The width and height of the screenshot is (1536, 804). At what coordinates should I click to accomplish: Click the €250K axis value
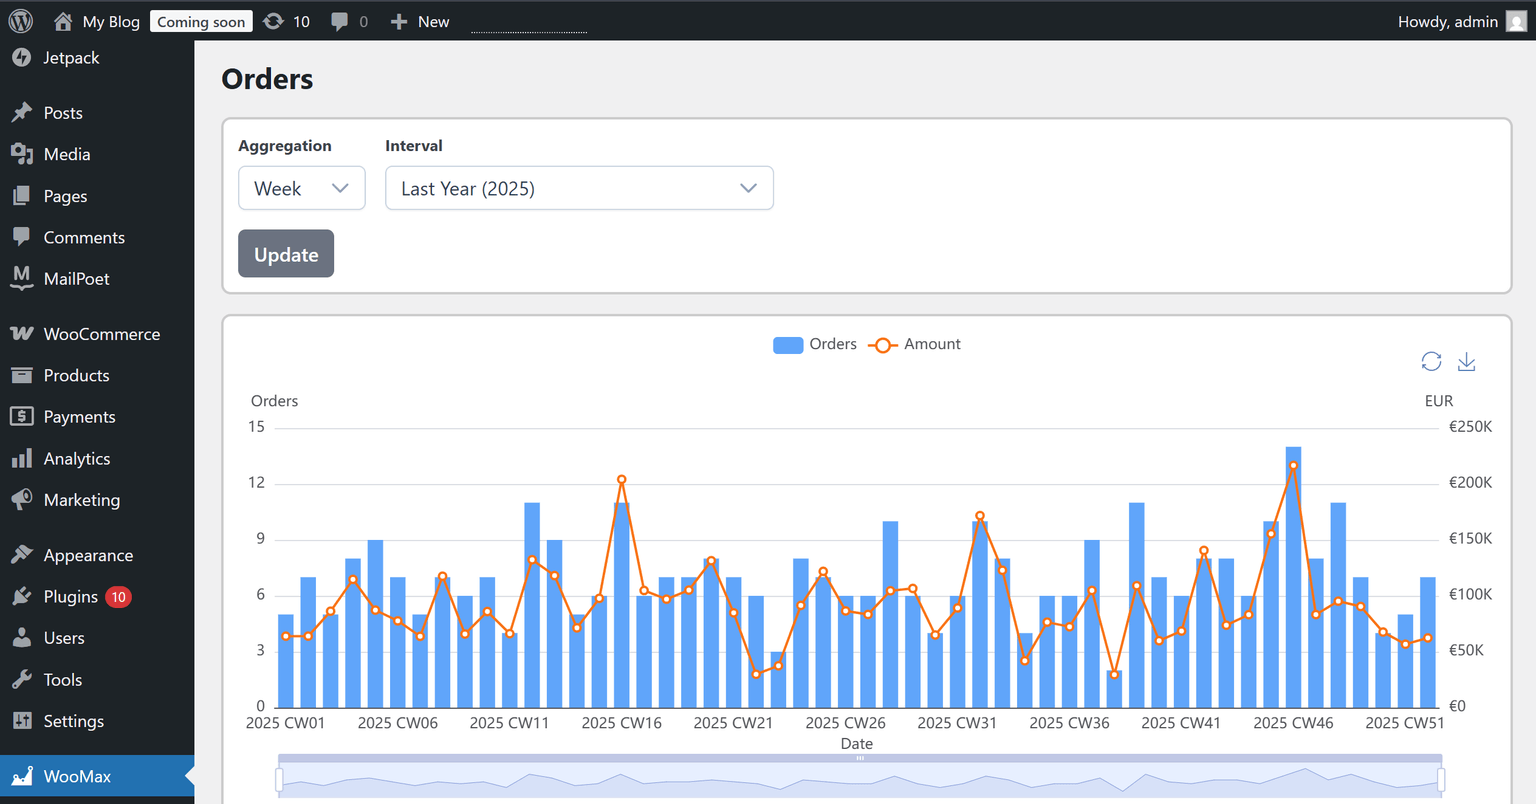(x=1470, y=427)
